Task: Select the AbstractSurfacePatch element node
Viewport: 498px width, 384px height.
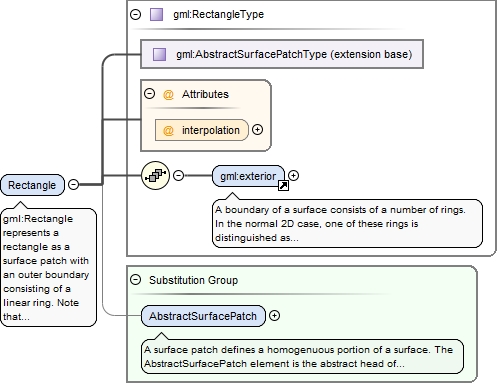Action: click(x=203, y=316)
